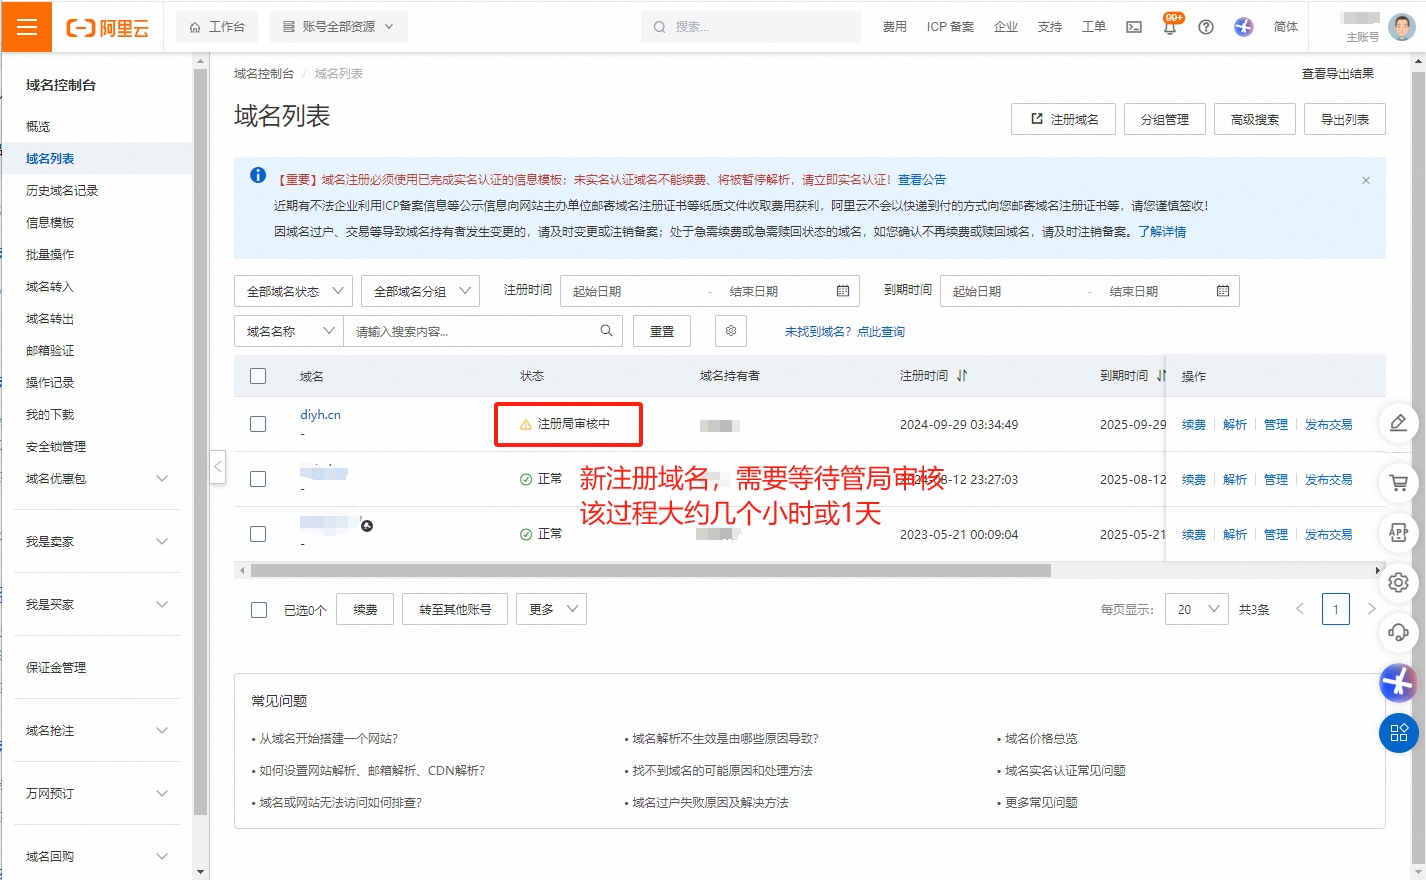Open the mobile APP floating icon
The height and width of the screenshot is (880, 1426).
[1398, 533]
